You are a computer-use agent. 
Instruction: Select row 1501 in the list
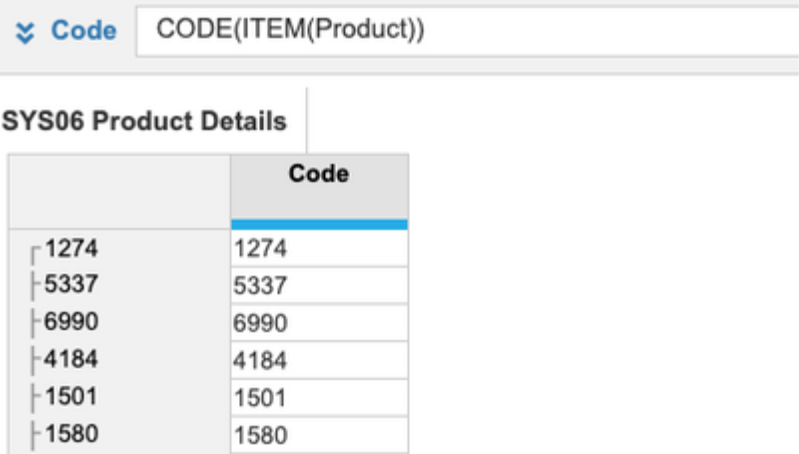pos(120,397)
